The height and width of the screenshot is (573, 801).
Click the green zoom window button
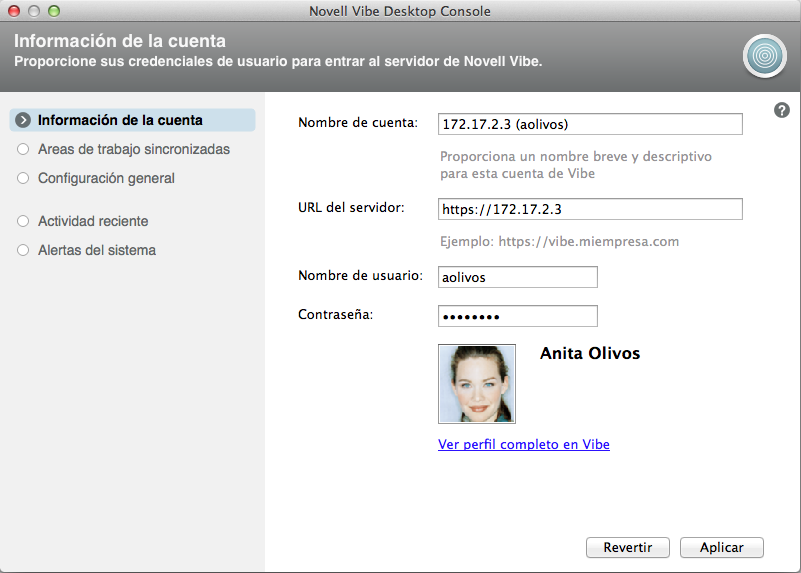tap(54, 11)
